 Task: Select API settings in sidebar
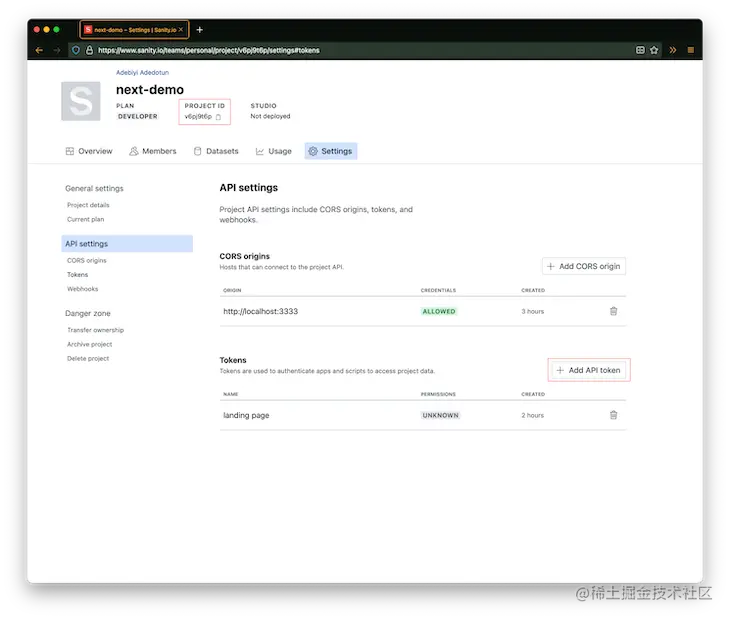coord(127,244)
